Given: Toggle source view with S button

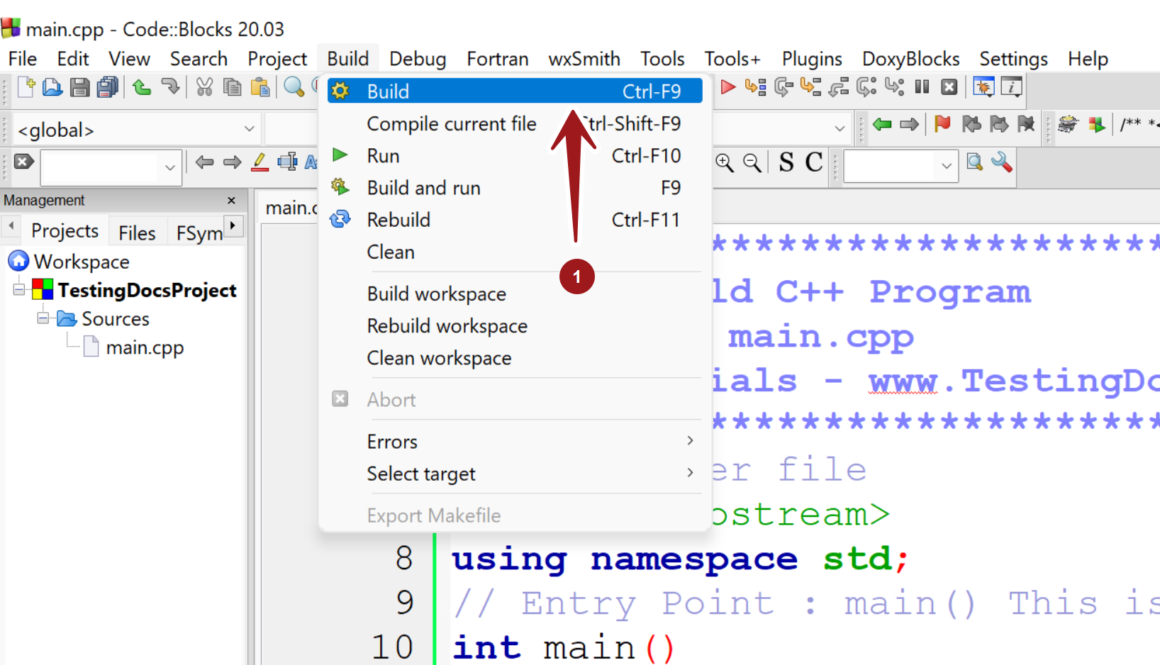Looking at the screenshot, I should click(x=787, y=162).
